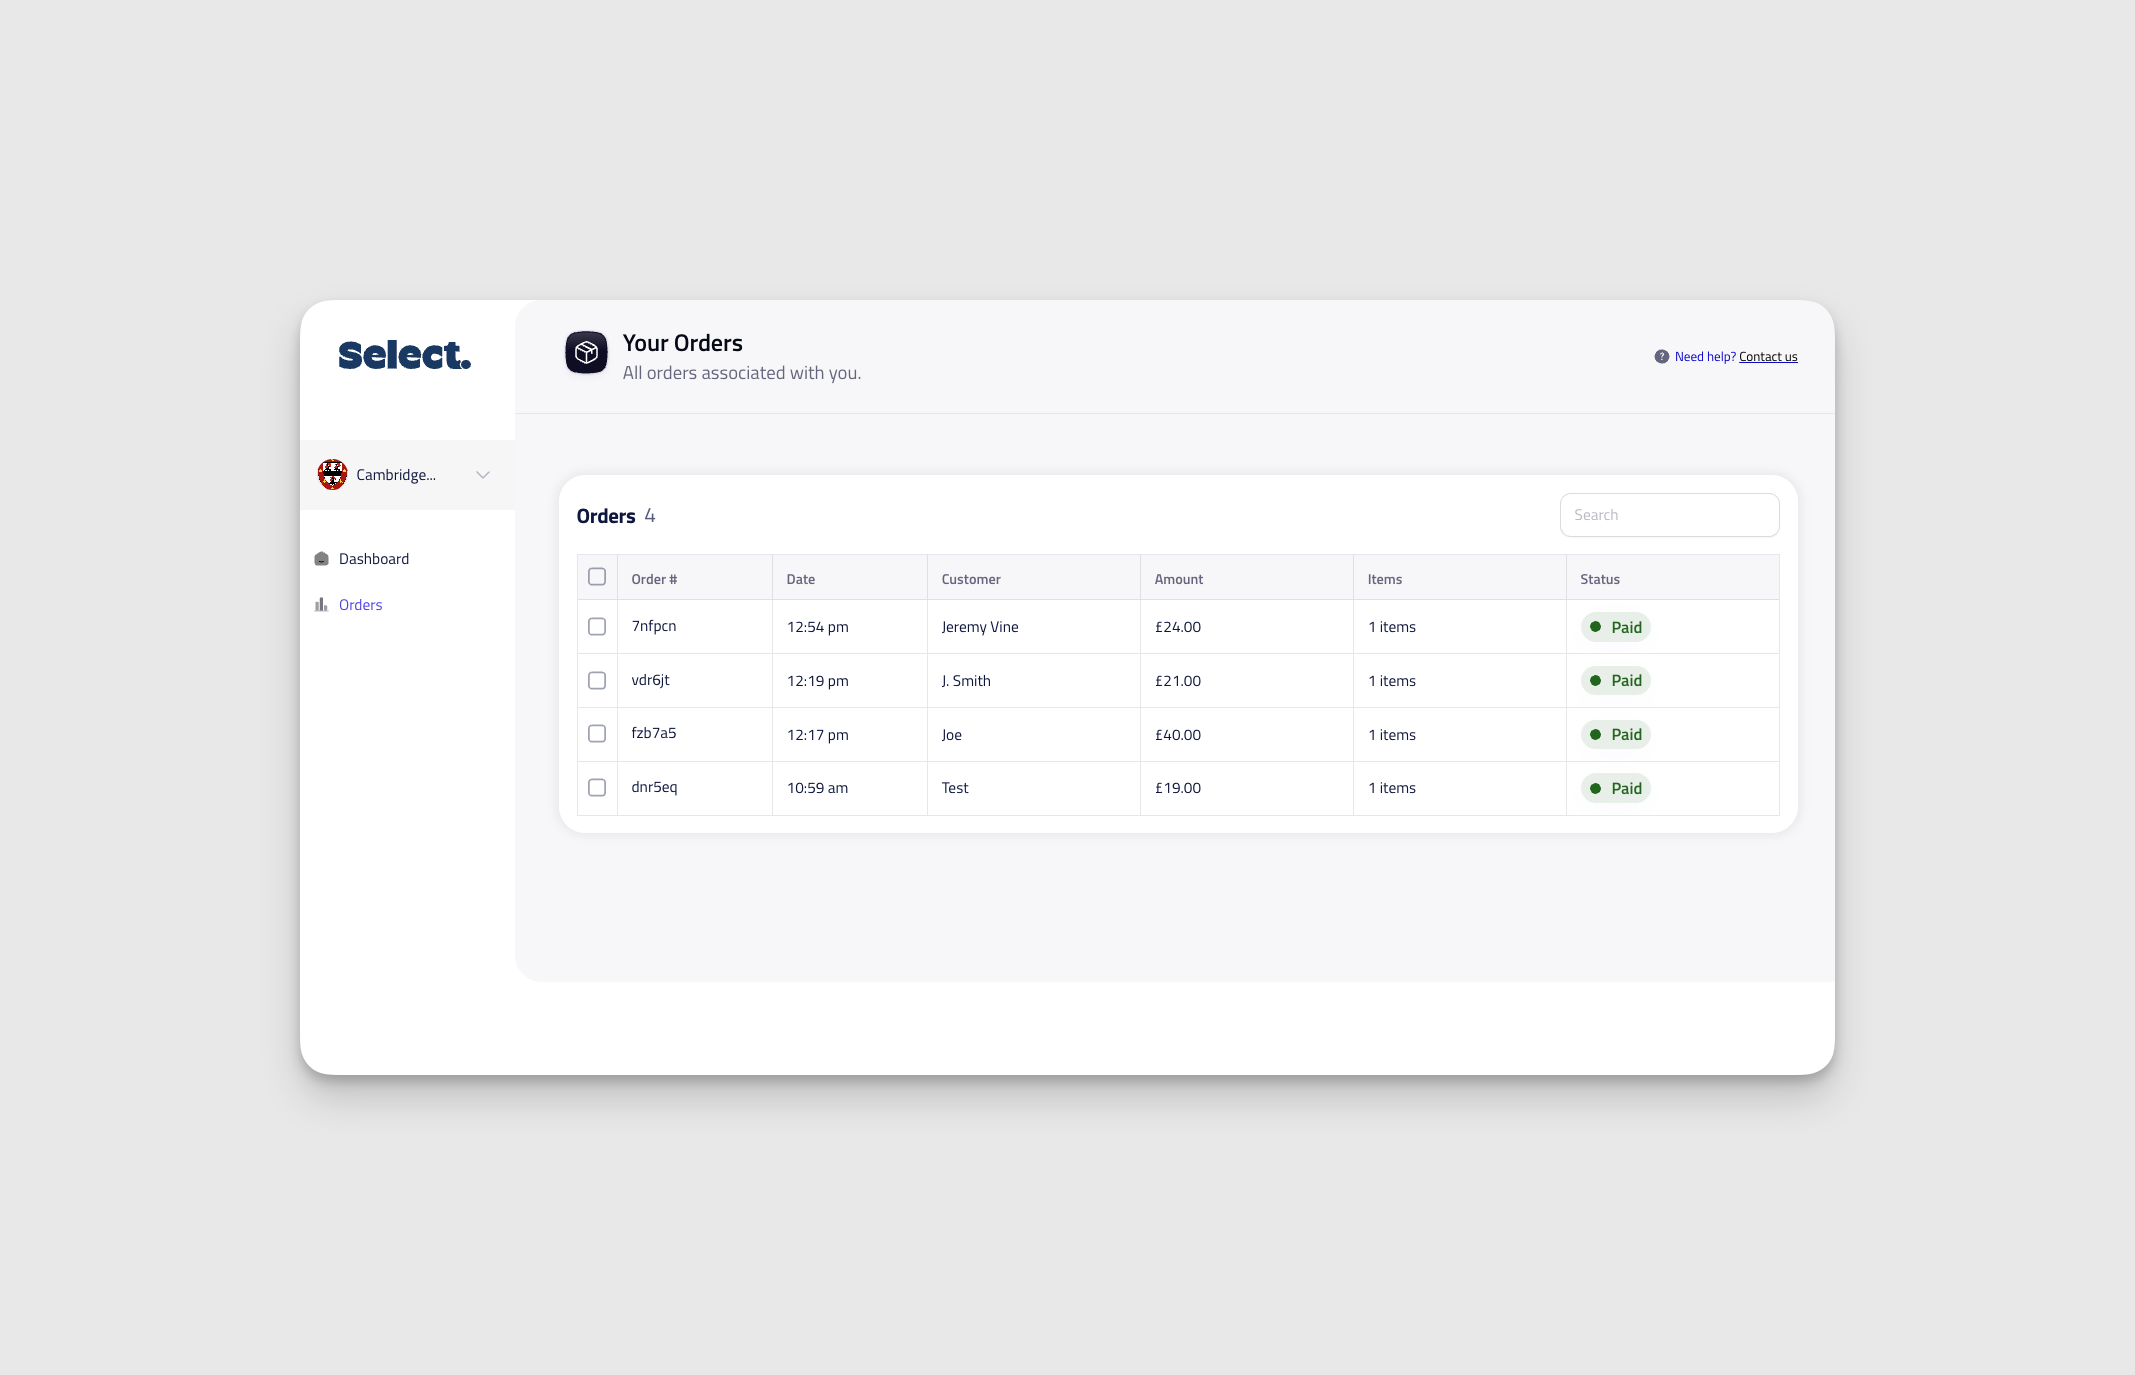This screenshot has width=2135, height=1375.
Task: Click the Dashboard sidebar icon
Action: [321, 559]
